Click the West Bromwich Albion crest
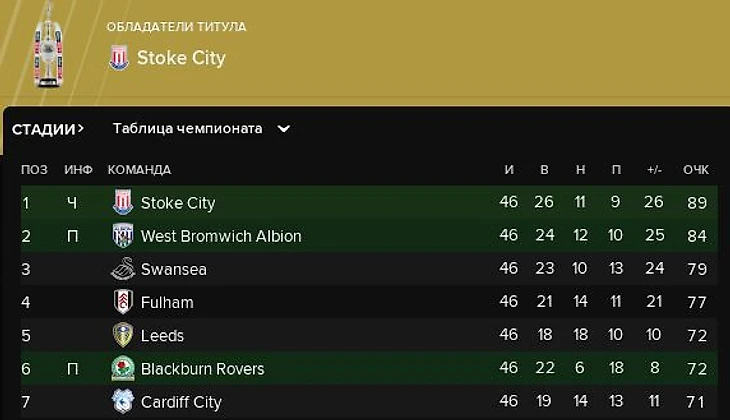Image resolution: width=730 pixels, height=420 pixels. (x=123, y=236)
